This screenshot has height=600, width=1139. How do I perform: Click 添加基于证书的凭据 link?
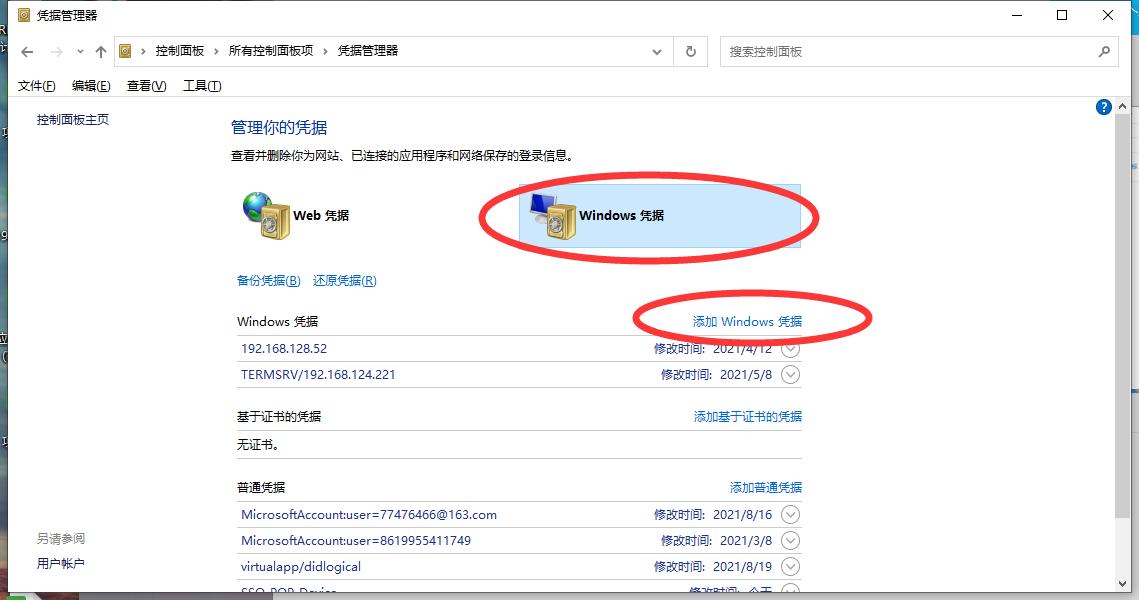[x=747, y=416]
